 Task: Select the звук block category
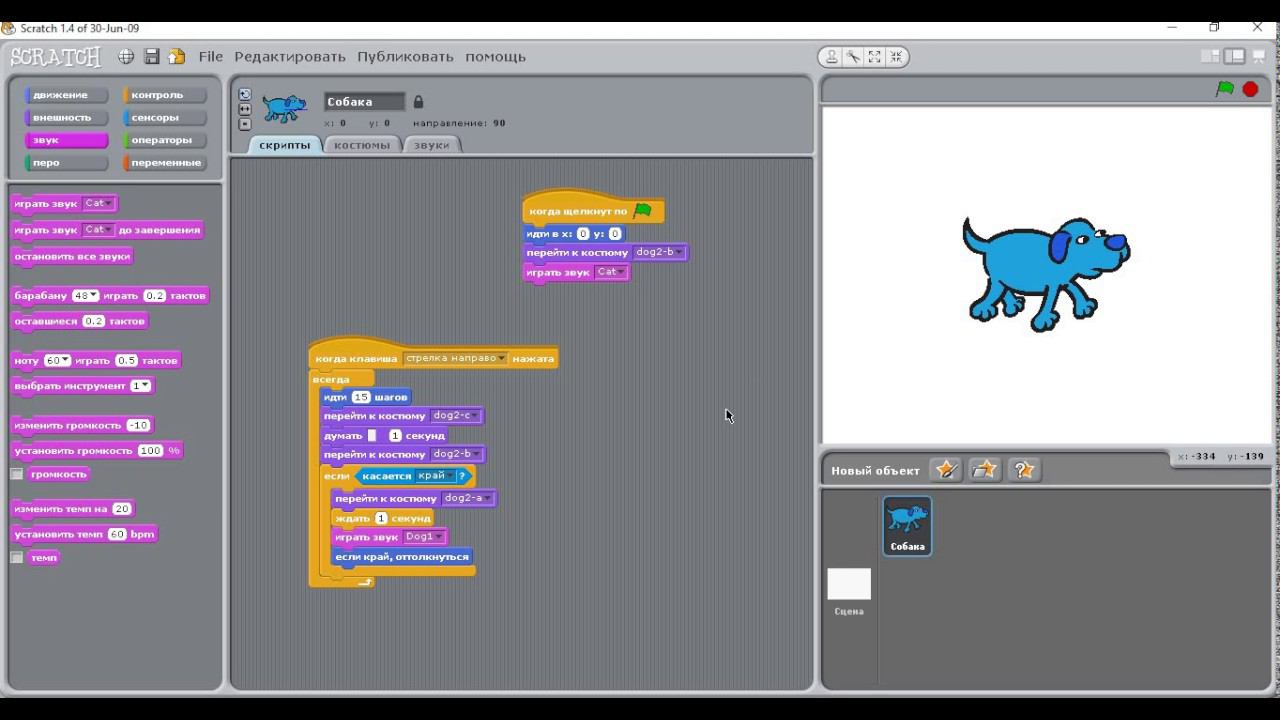[66, 140]
